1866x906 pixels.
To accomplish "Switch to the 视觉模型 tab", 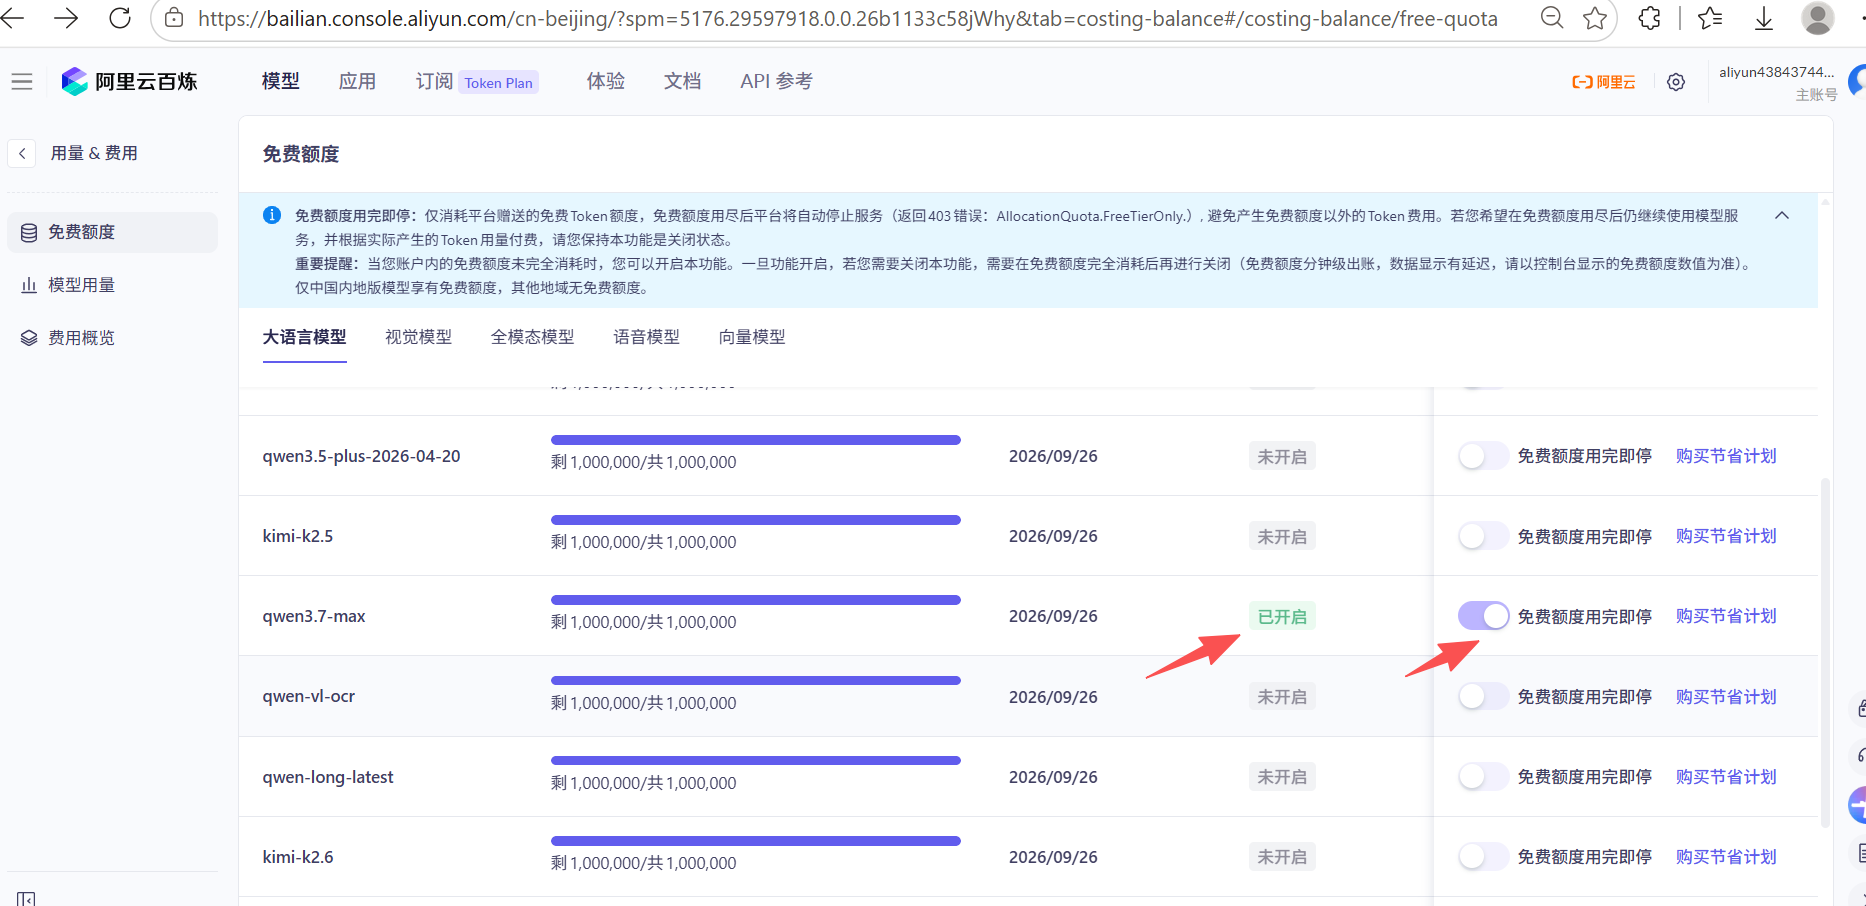I will 419,338.
